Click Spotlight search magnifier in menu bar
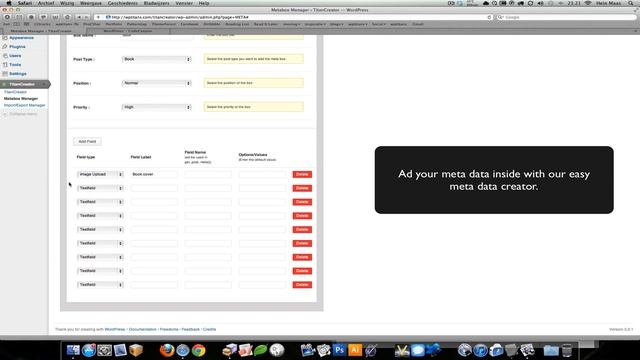 click(631, 3)
